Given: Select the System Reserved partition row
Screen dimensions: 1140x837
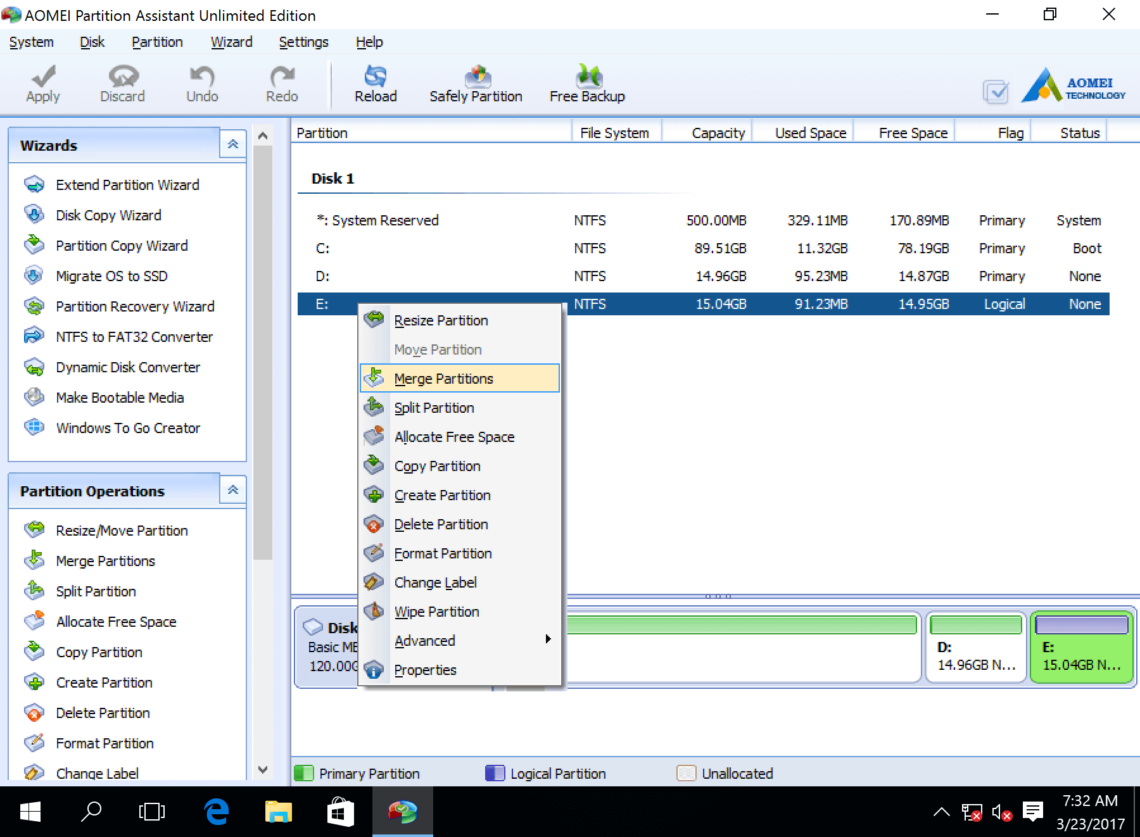Looking at the screenshot, I should [703, 220].
